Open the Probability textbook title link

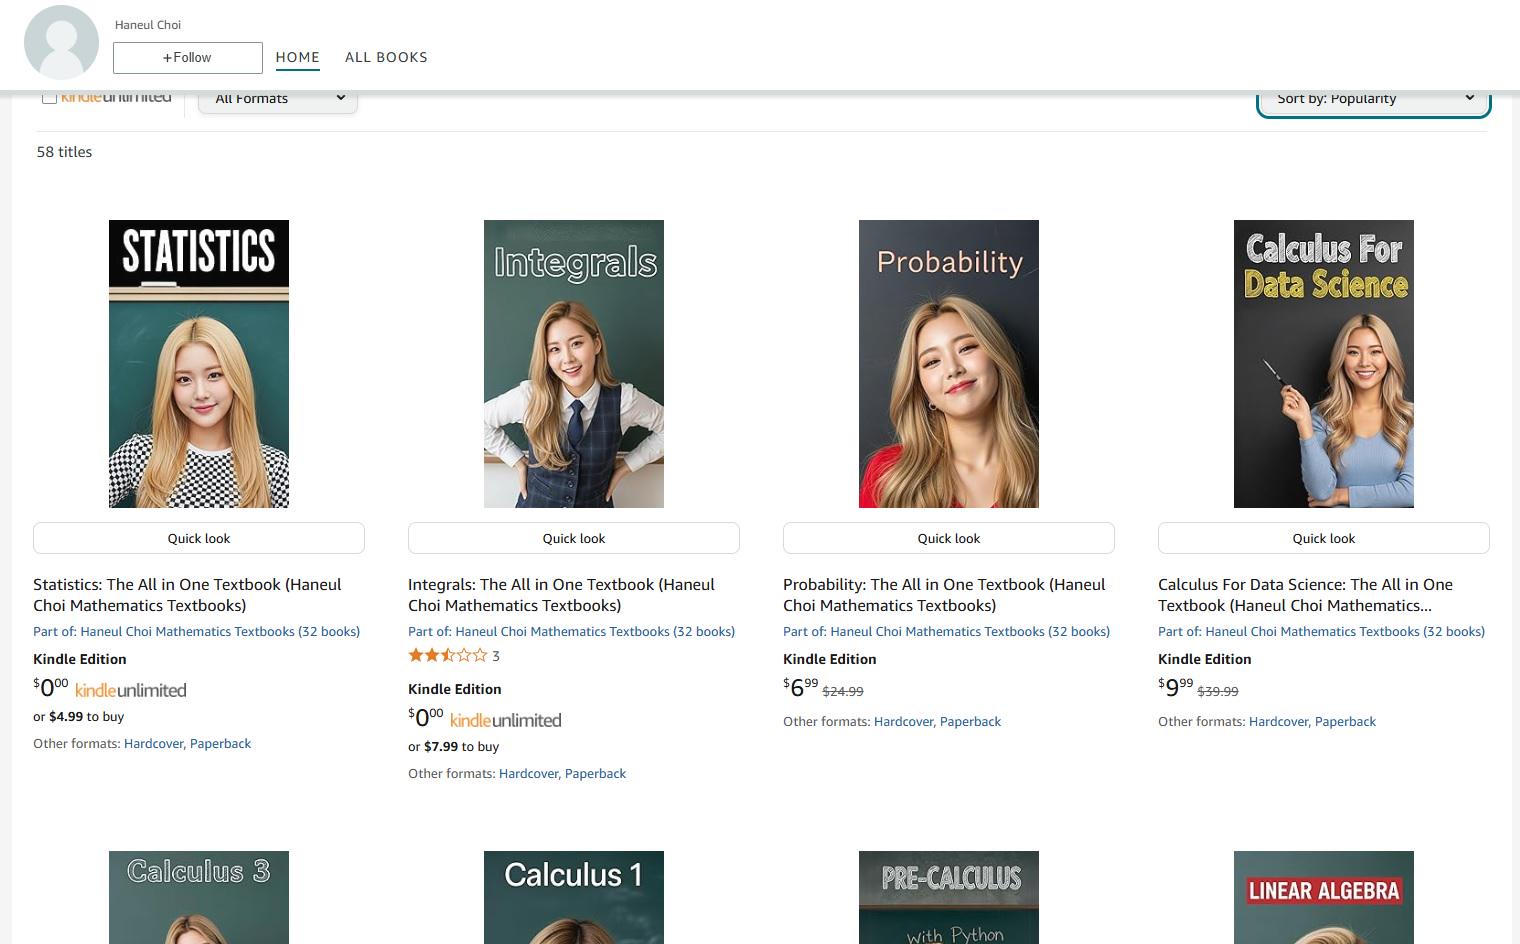click(x=943, y=594)
